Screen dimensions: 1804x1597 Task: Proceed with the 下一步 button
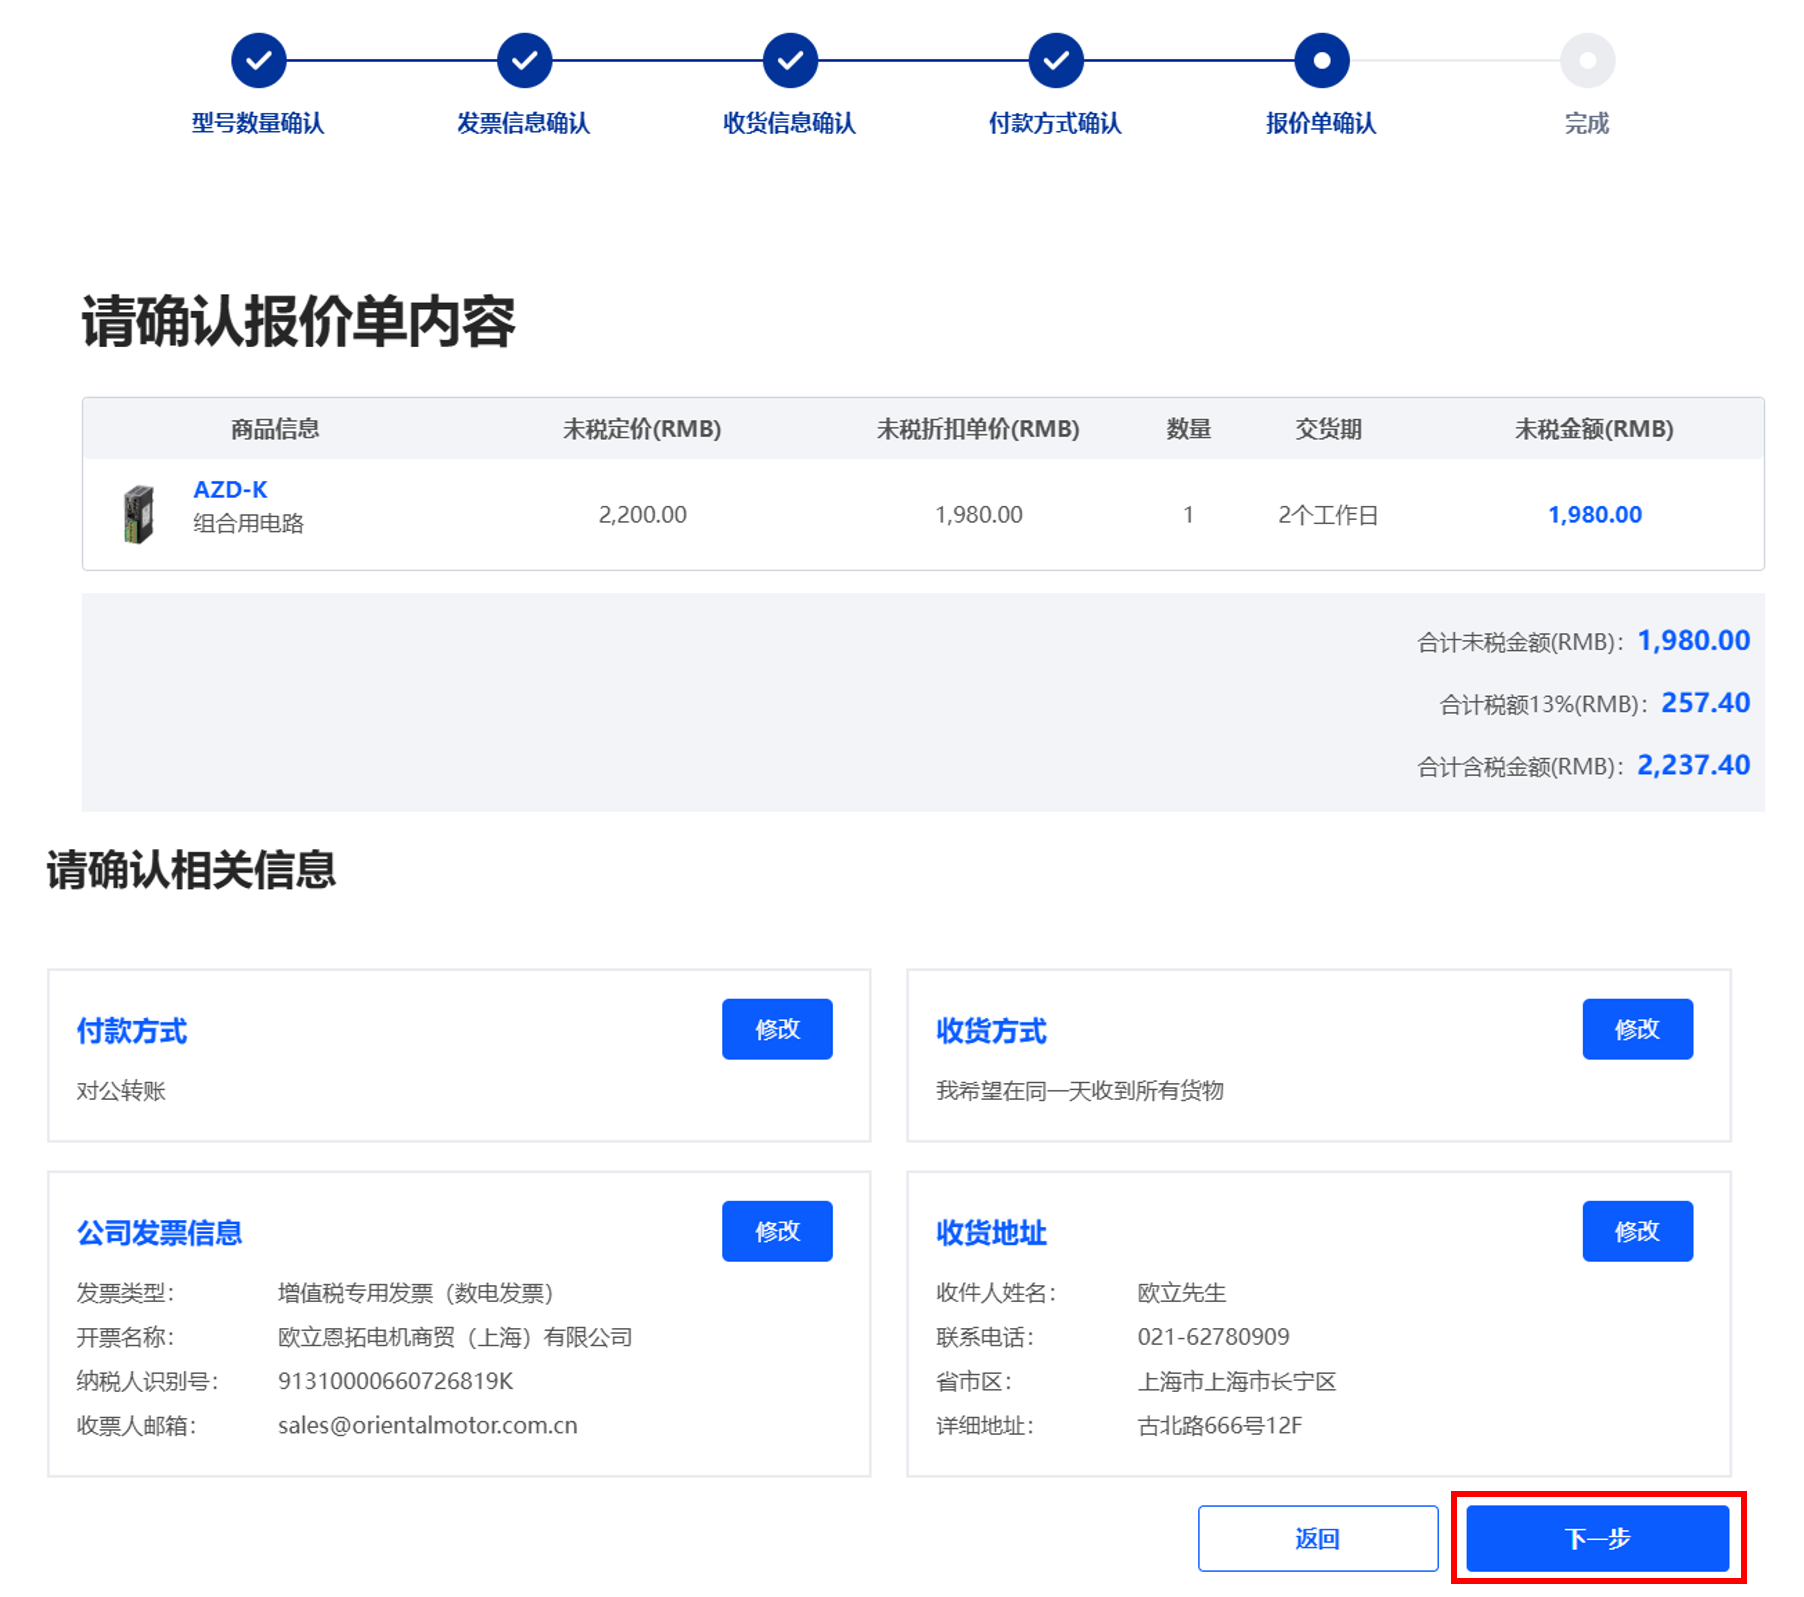coord(1597,1538)
